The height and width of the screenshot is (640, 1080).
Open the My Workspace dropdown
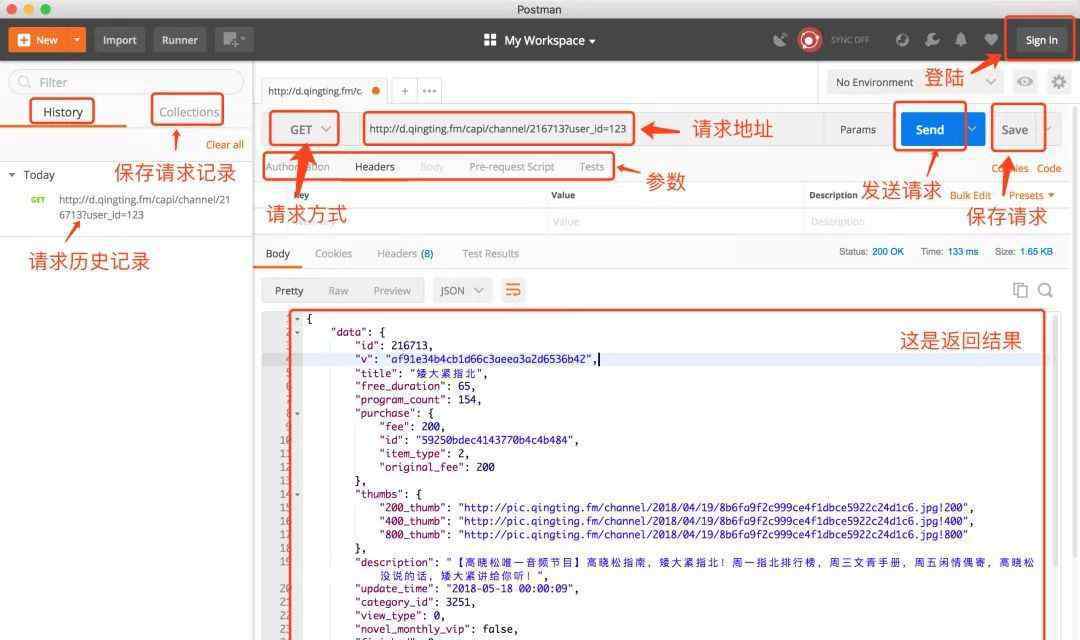(x=550, y=41)
